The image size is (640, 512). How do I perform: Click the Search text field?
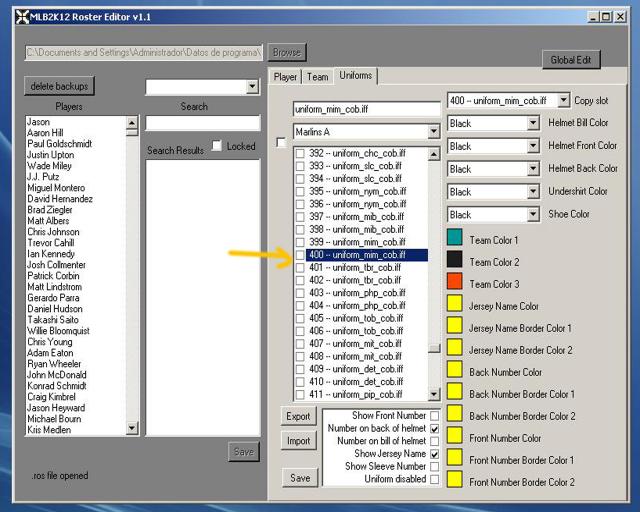point(203,123)
